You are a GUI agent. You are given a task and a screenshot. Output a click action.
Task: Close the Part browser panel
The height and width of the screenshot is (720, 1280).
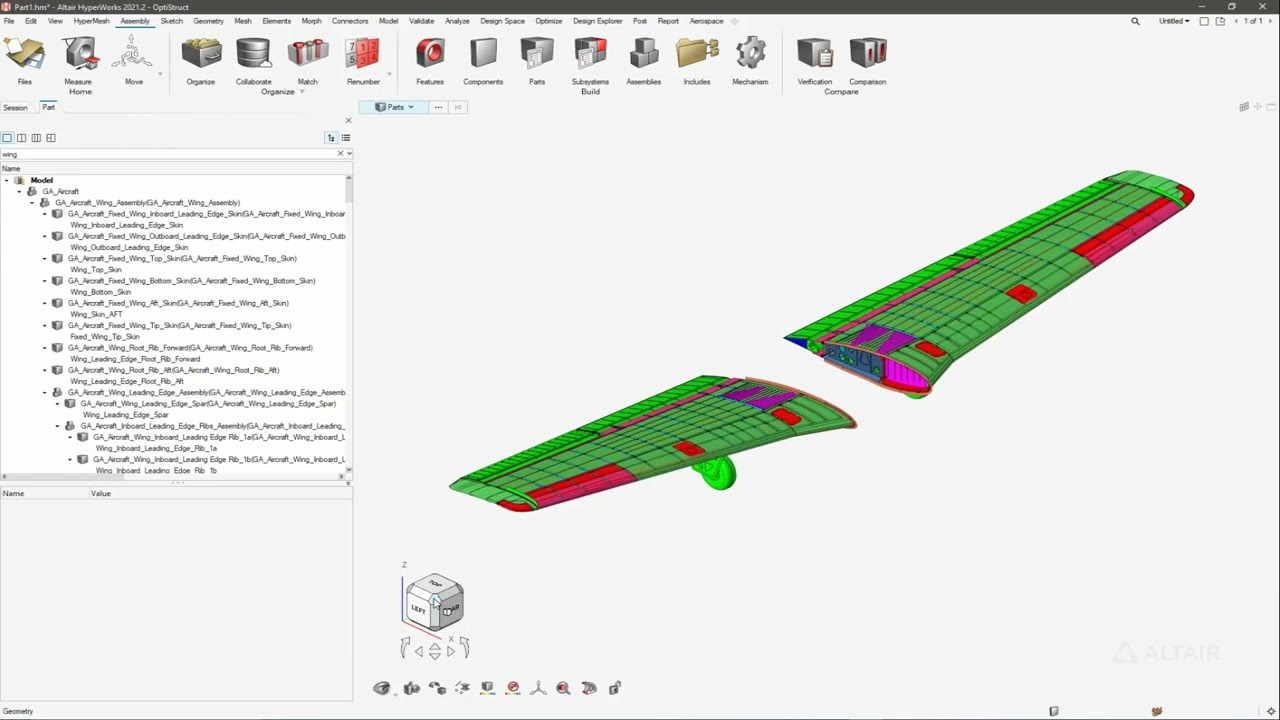[x=348, y=121]
